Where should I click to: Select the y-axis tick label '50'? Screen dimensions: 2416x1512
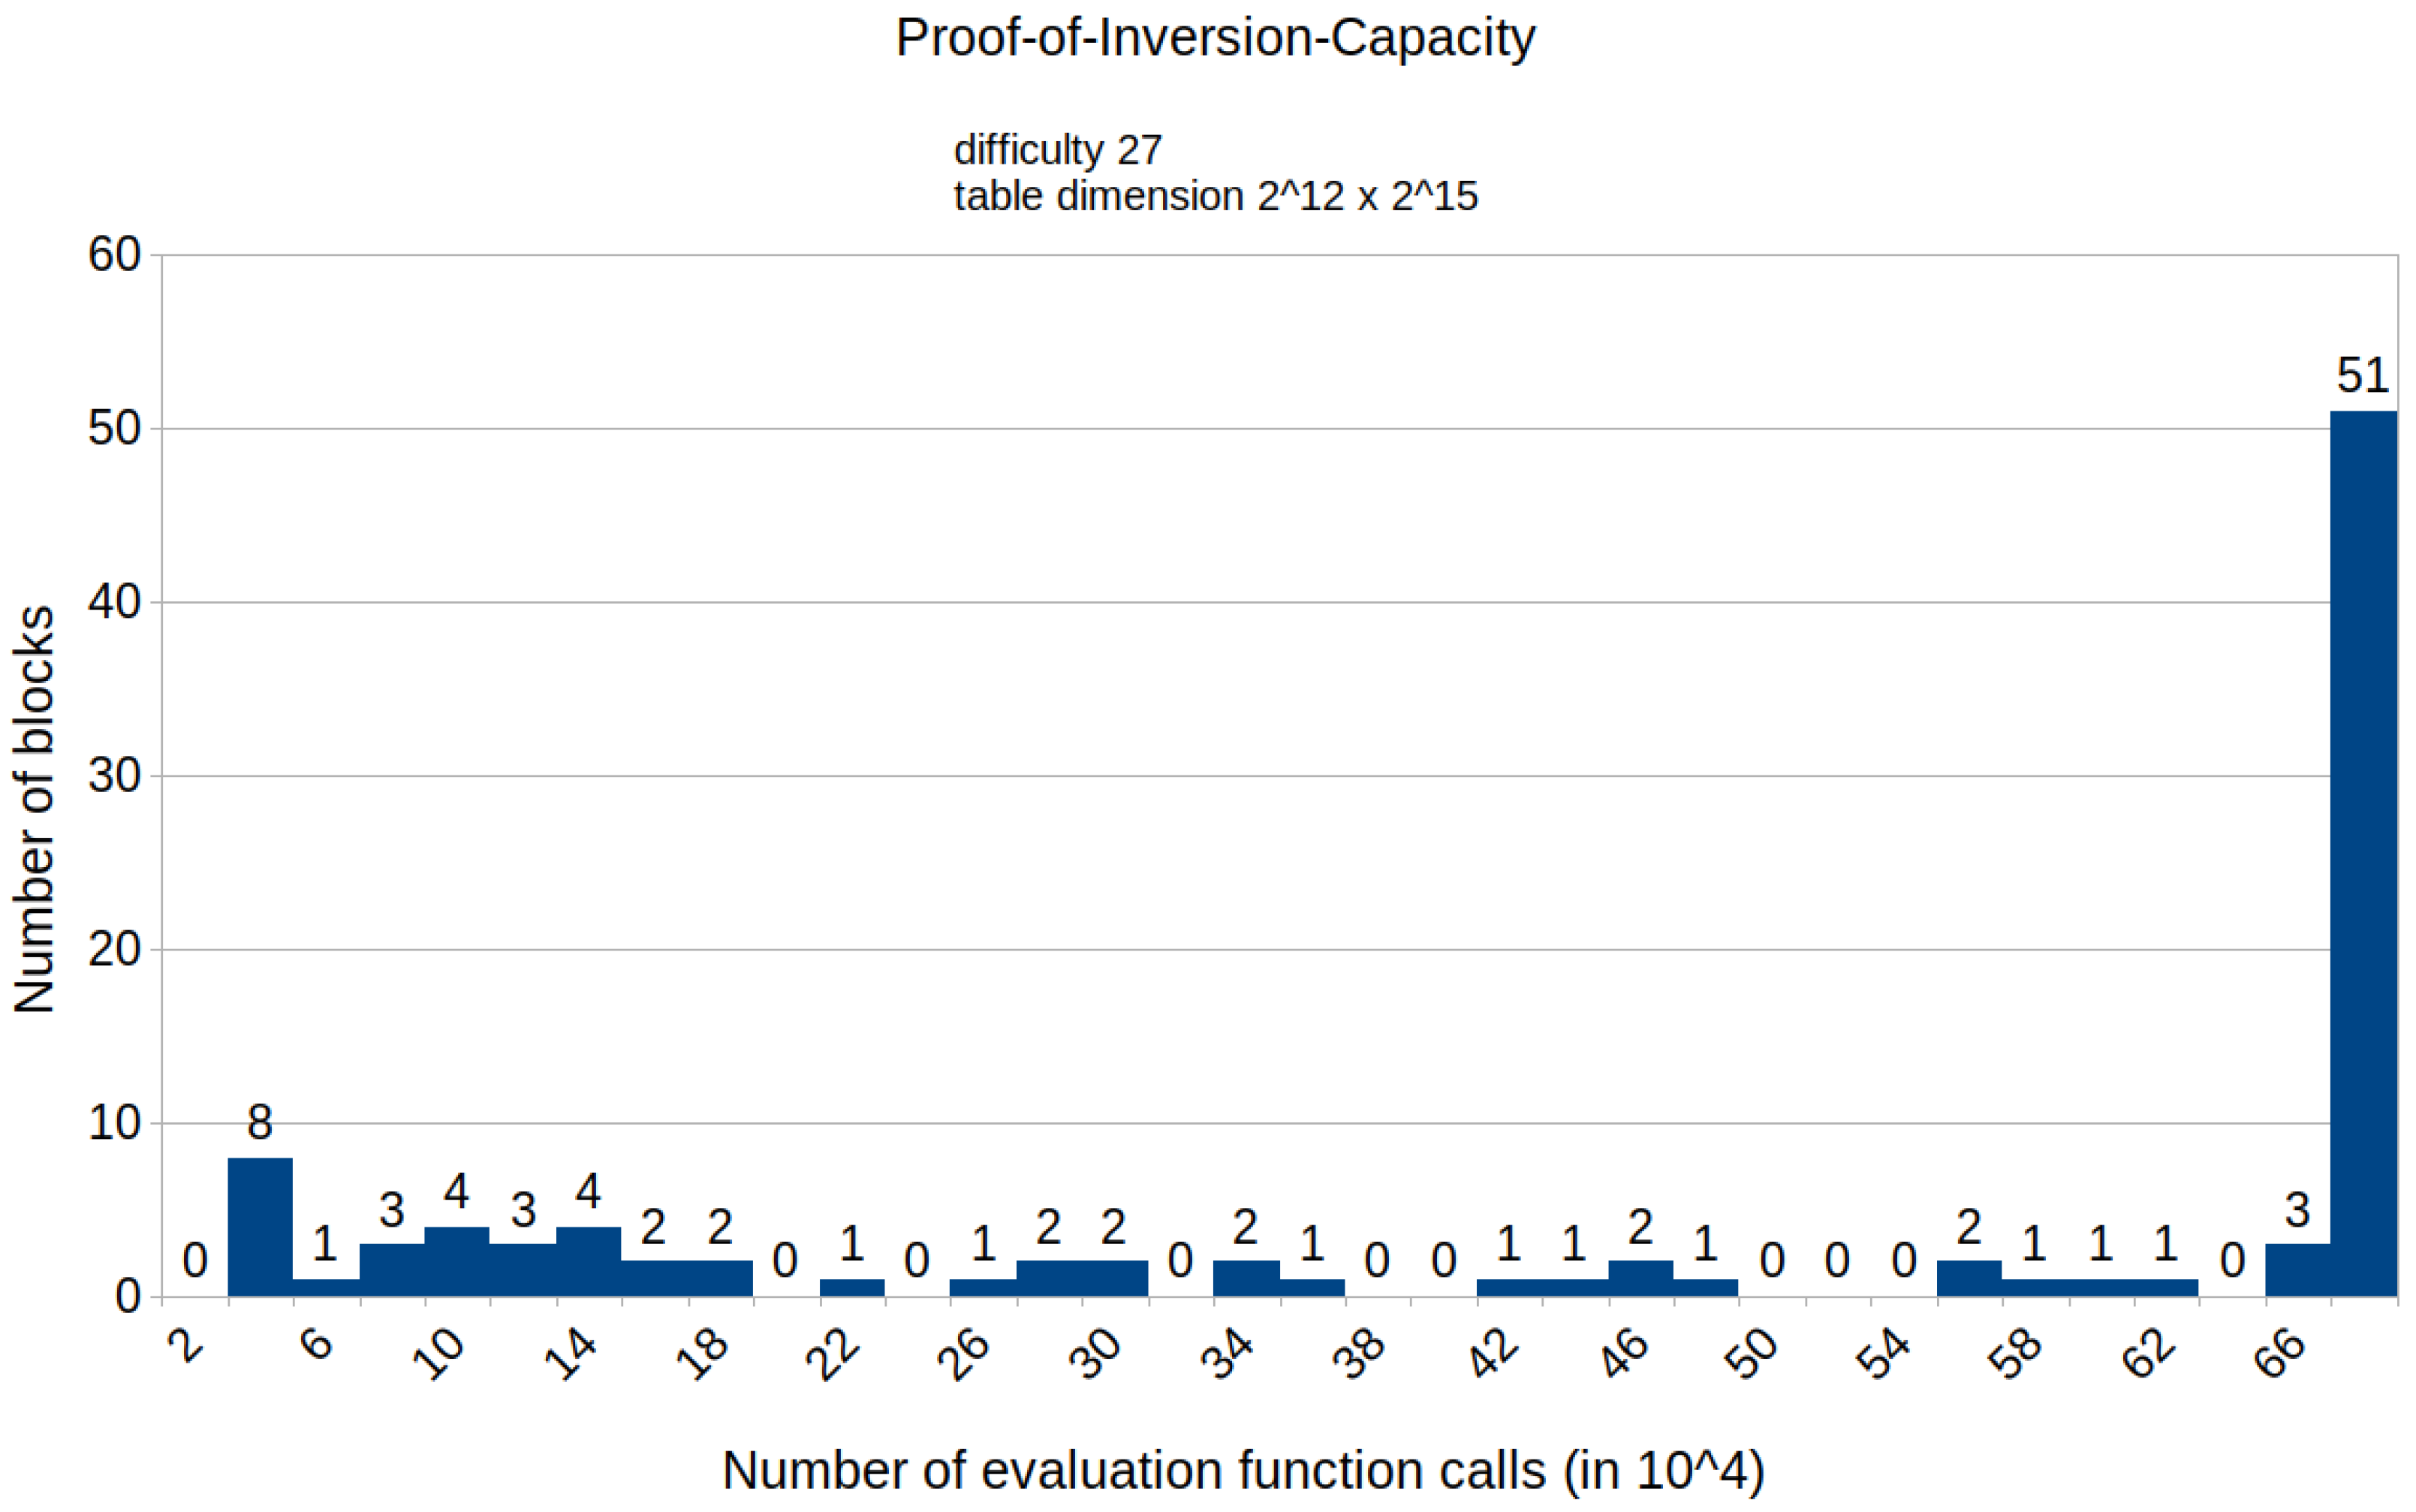coord(114,429)
